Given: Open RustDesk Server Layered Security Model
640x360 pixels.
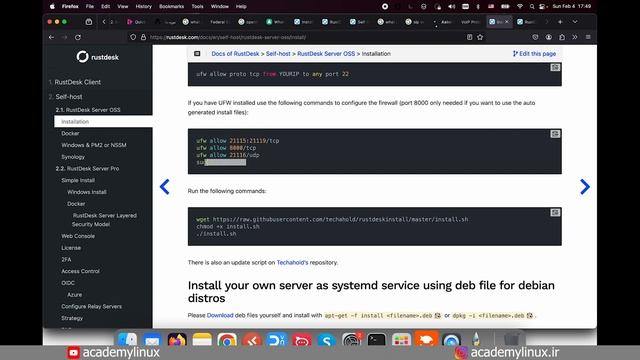Looking at the screenshot, I should (x=104, y=220).
